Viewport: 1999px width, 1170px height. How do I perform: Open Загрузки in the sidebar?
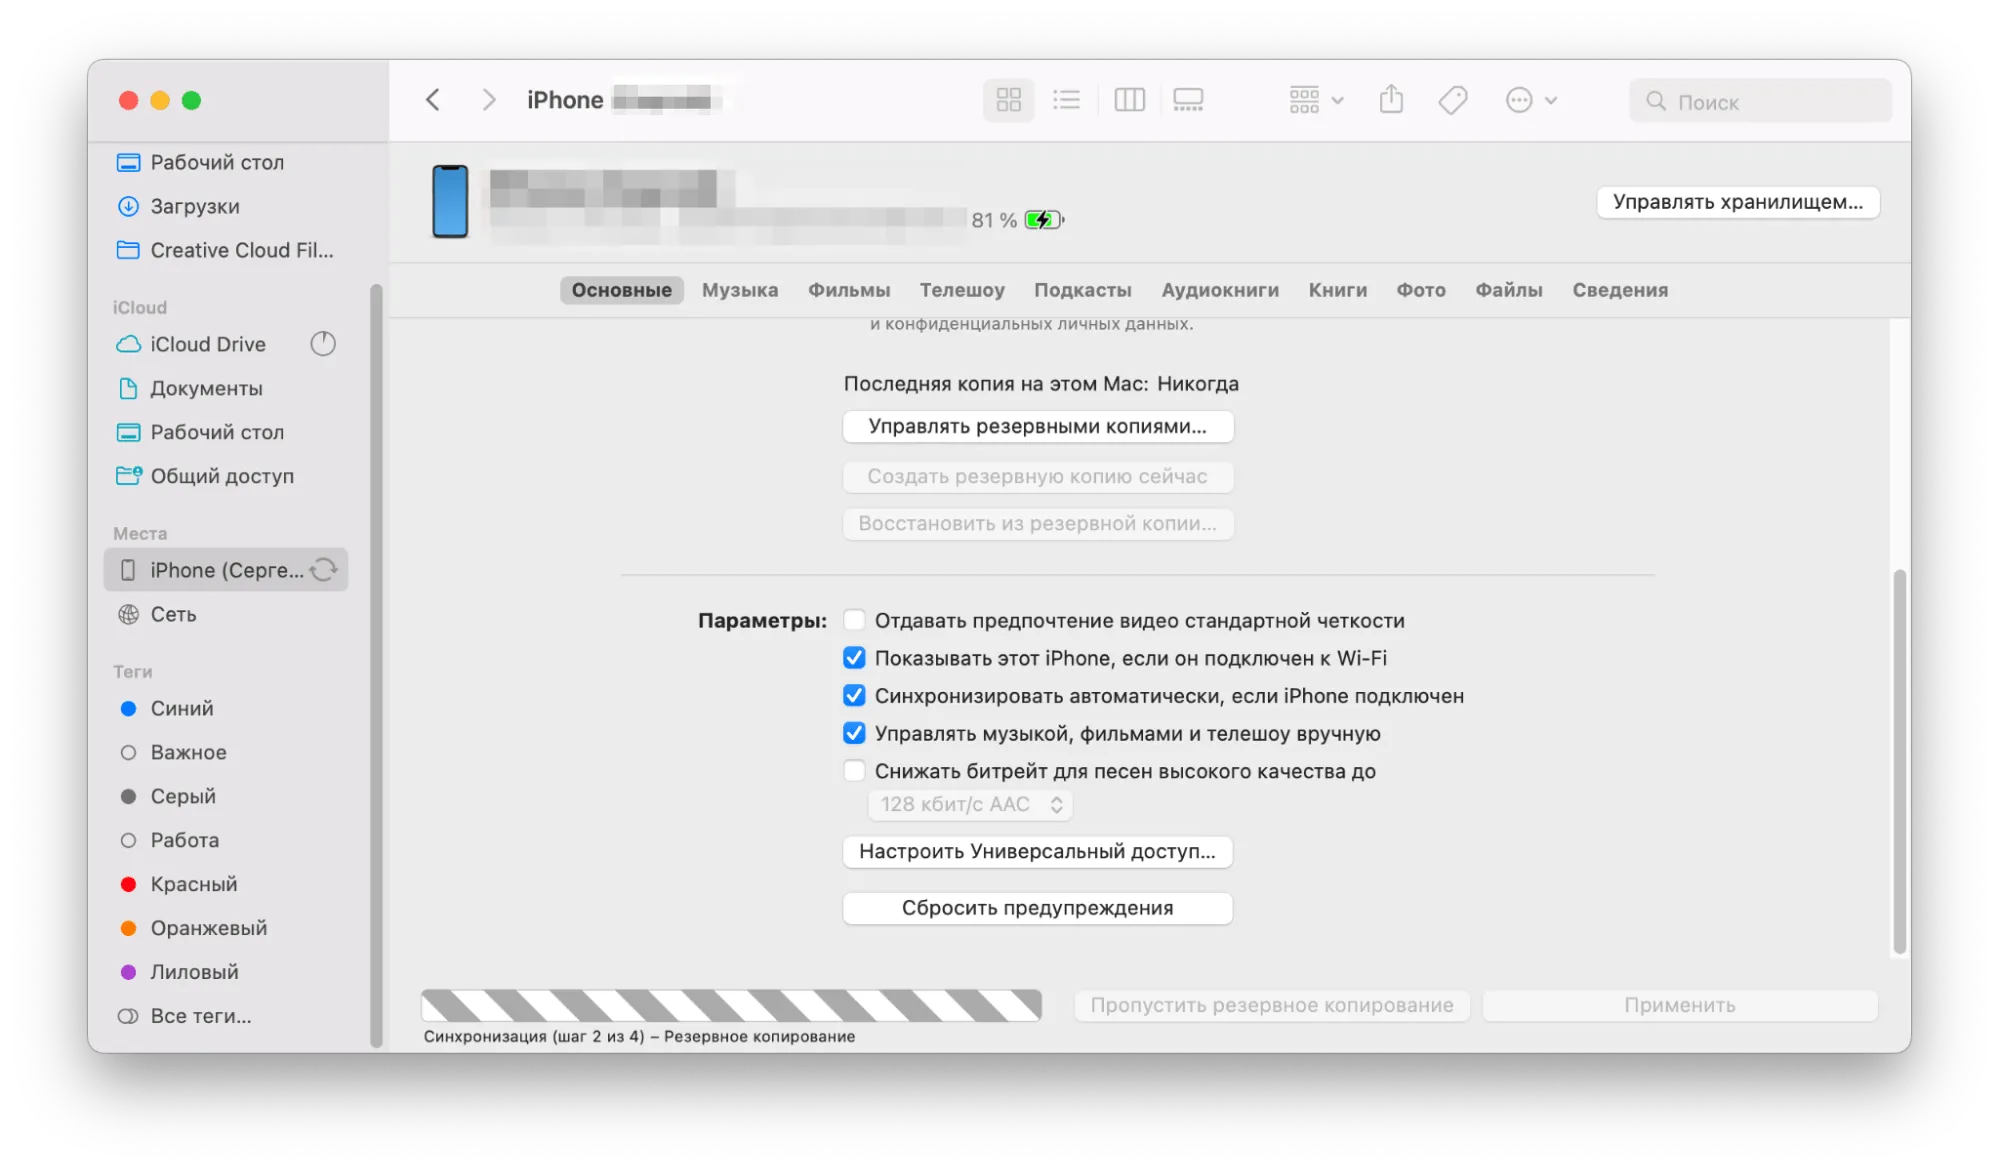(x=195, y=206)
